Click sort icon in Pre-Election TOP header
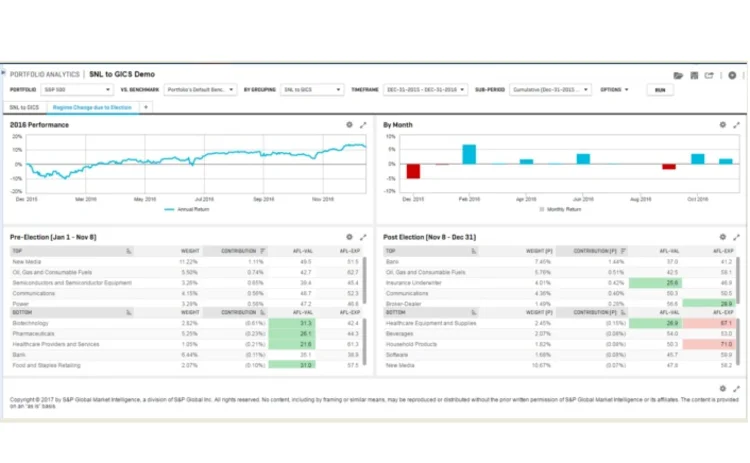Viewport: 750px width, 463px height. [x=129, y=251]
